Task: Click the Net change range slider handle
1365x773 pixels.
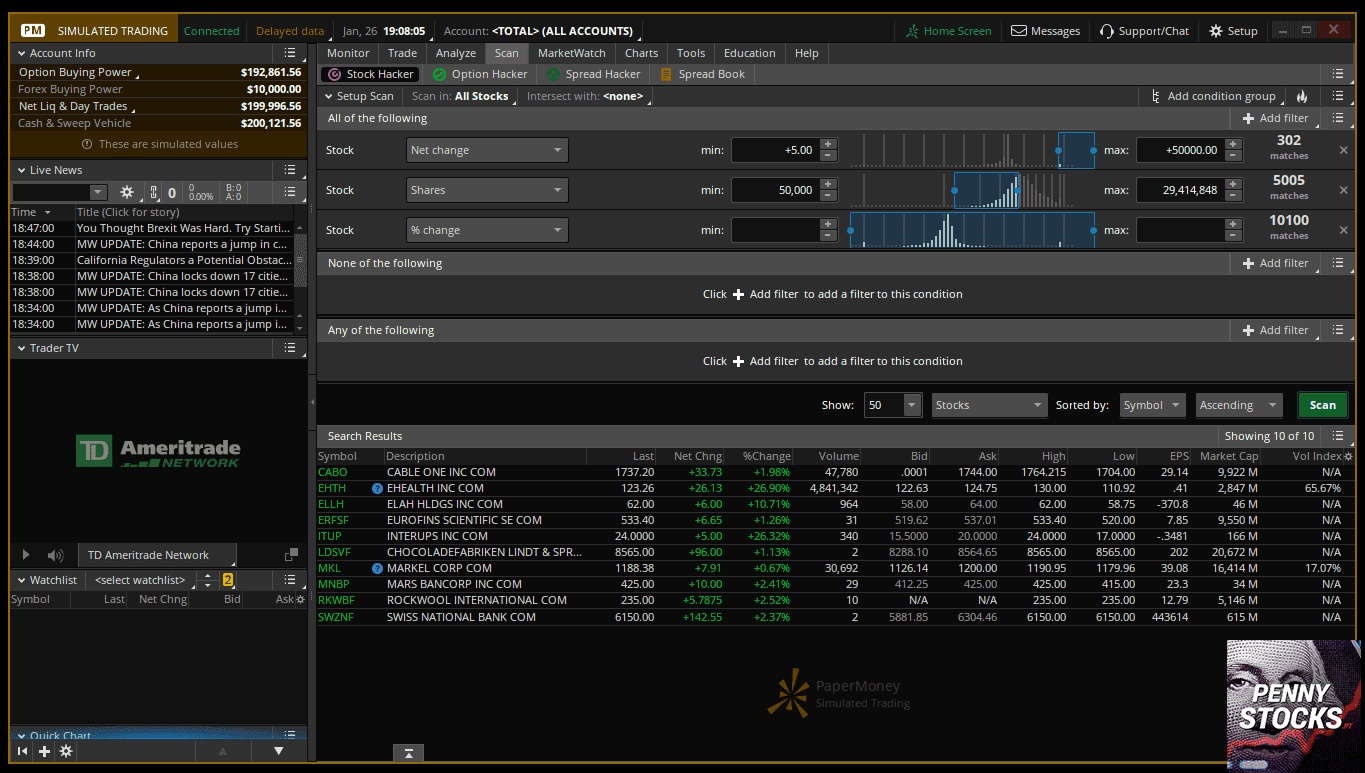Action: click(x=1059, y=150)
